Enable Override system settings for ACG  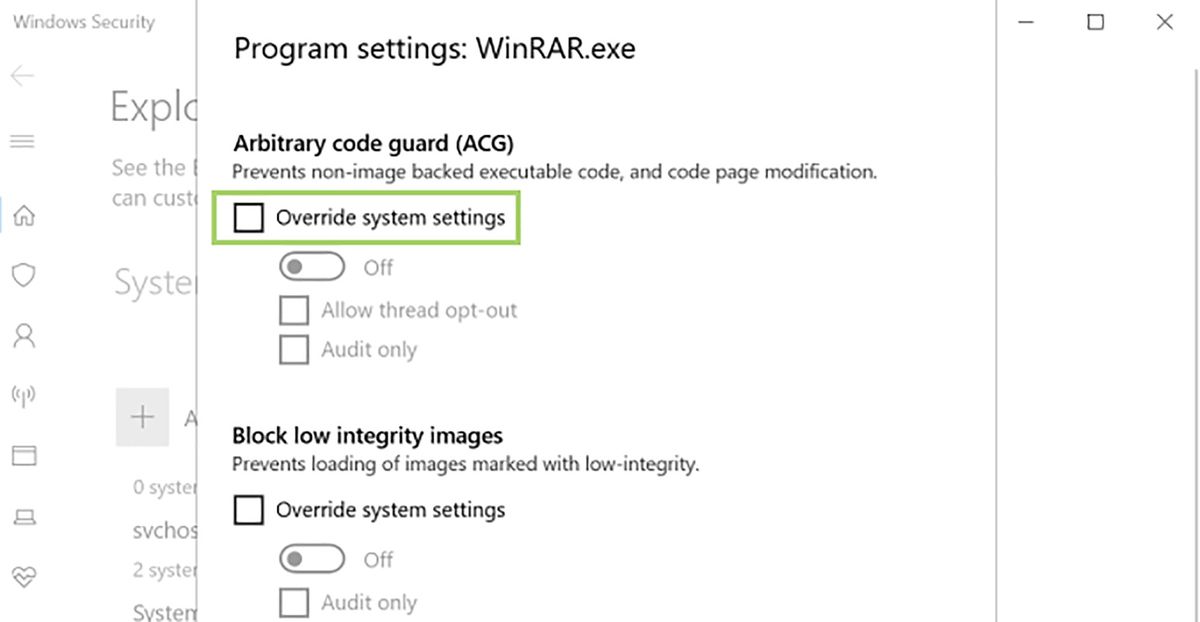click(x=248, y=217)
